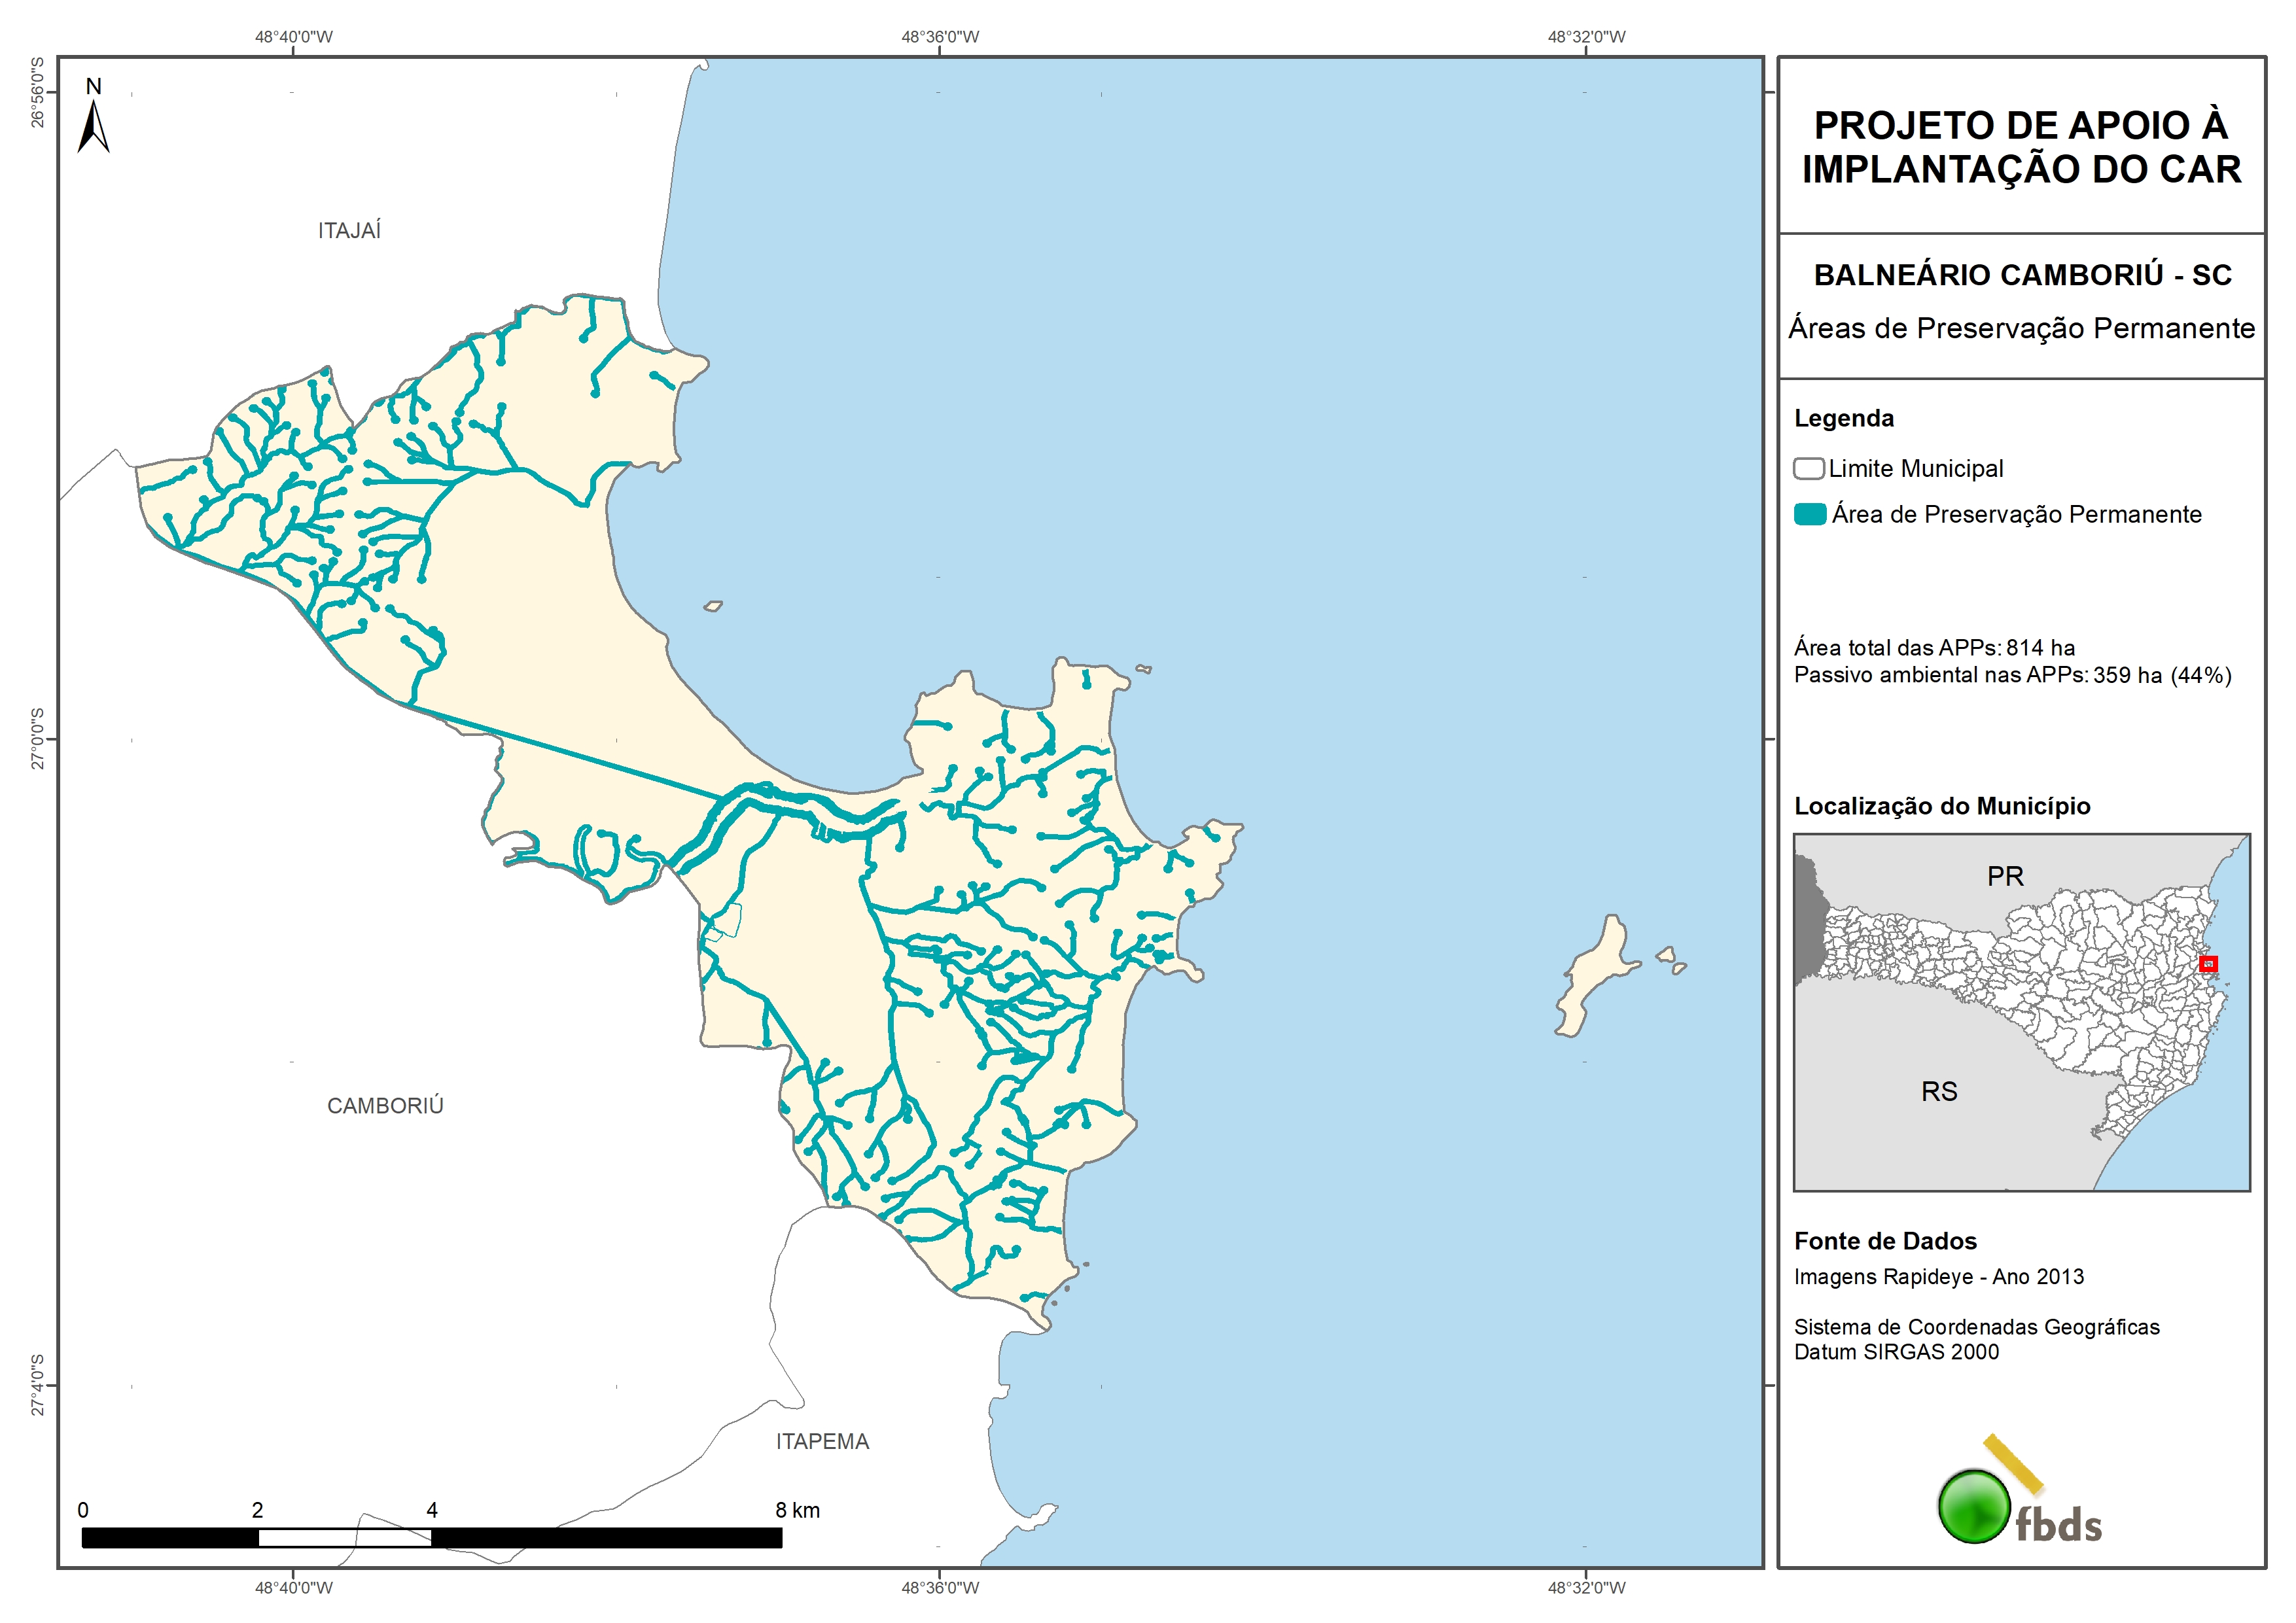Click the Área total das APPs text
The height and width of the screenshot is (1623, 2296).
pos(1933,648)
